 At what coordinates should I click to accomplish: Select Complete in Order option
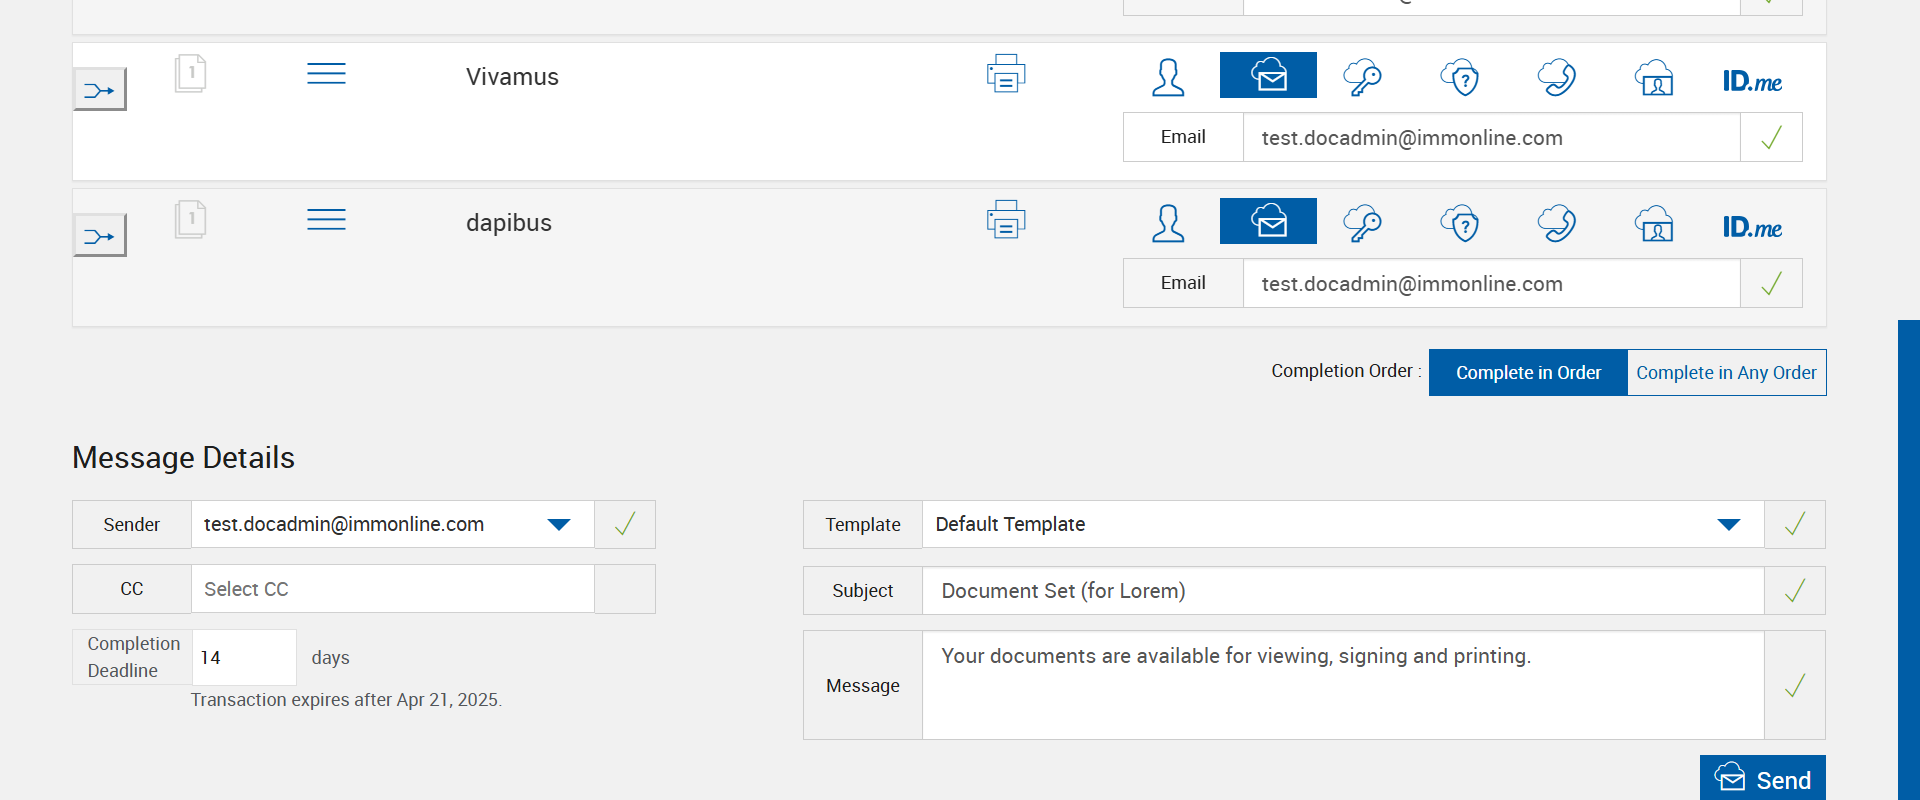coord(1528,373)
